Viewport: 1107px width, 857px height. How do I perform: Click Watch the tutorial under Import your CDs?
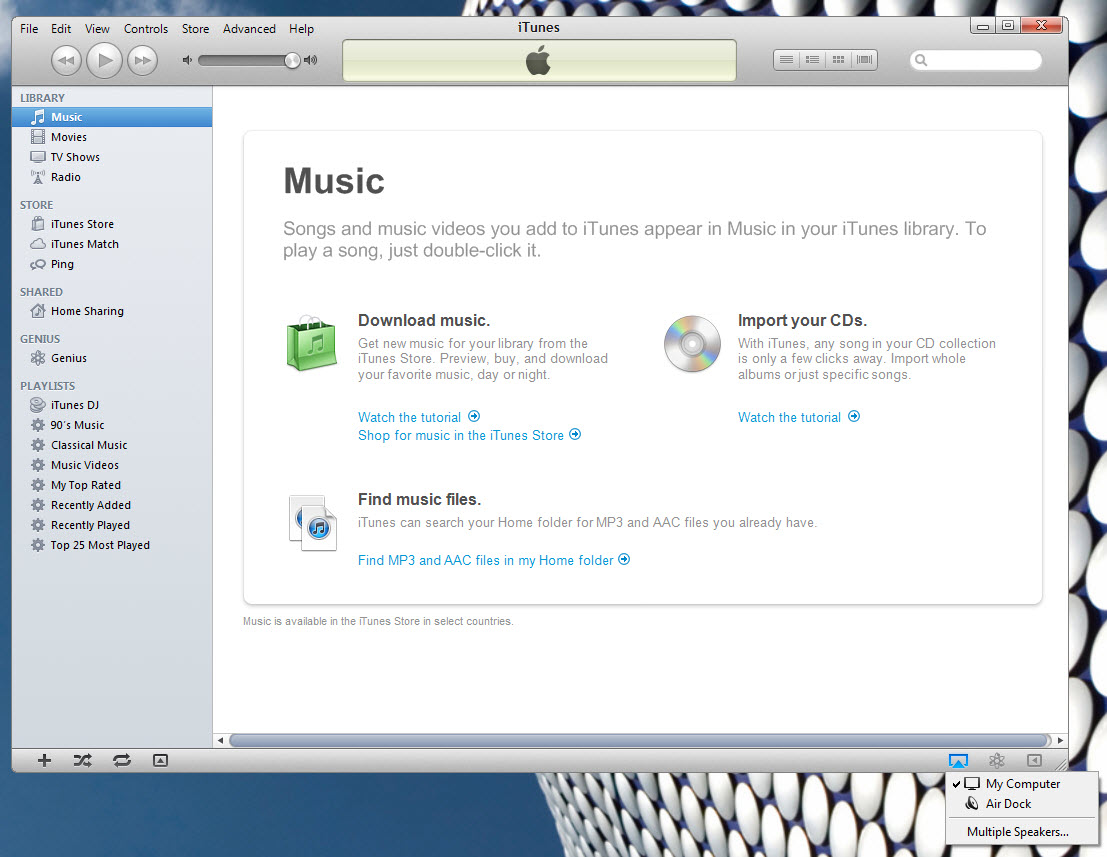(798, 417)
